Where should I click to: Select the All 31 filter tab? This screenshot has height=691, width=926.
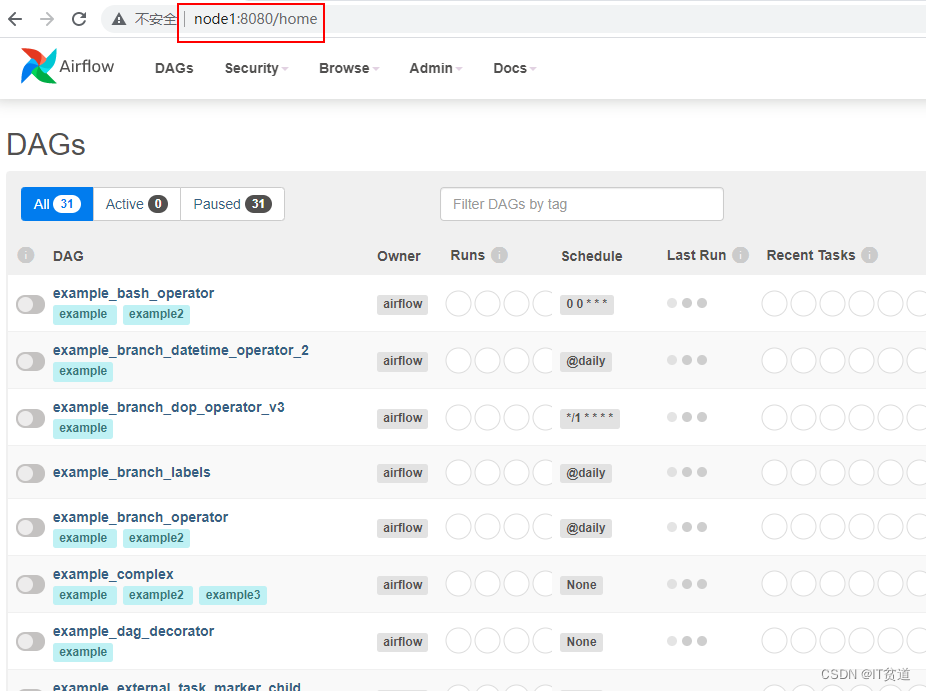[x=57, y=204]
